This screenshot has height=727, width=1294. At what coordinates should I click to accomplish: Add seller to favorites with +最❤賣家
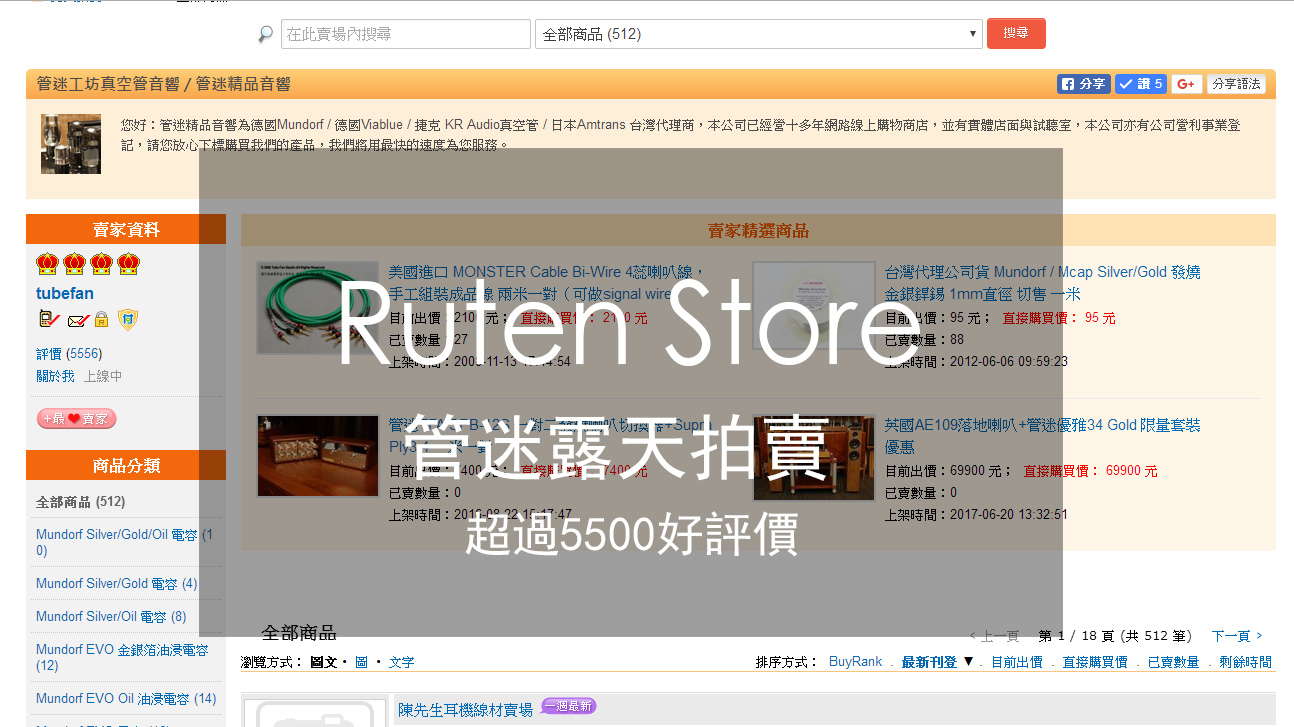(76, 419)
